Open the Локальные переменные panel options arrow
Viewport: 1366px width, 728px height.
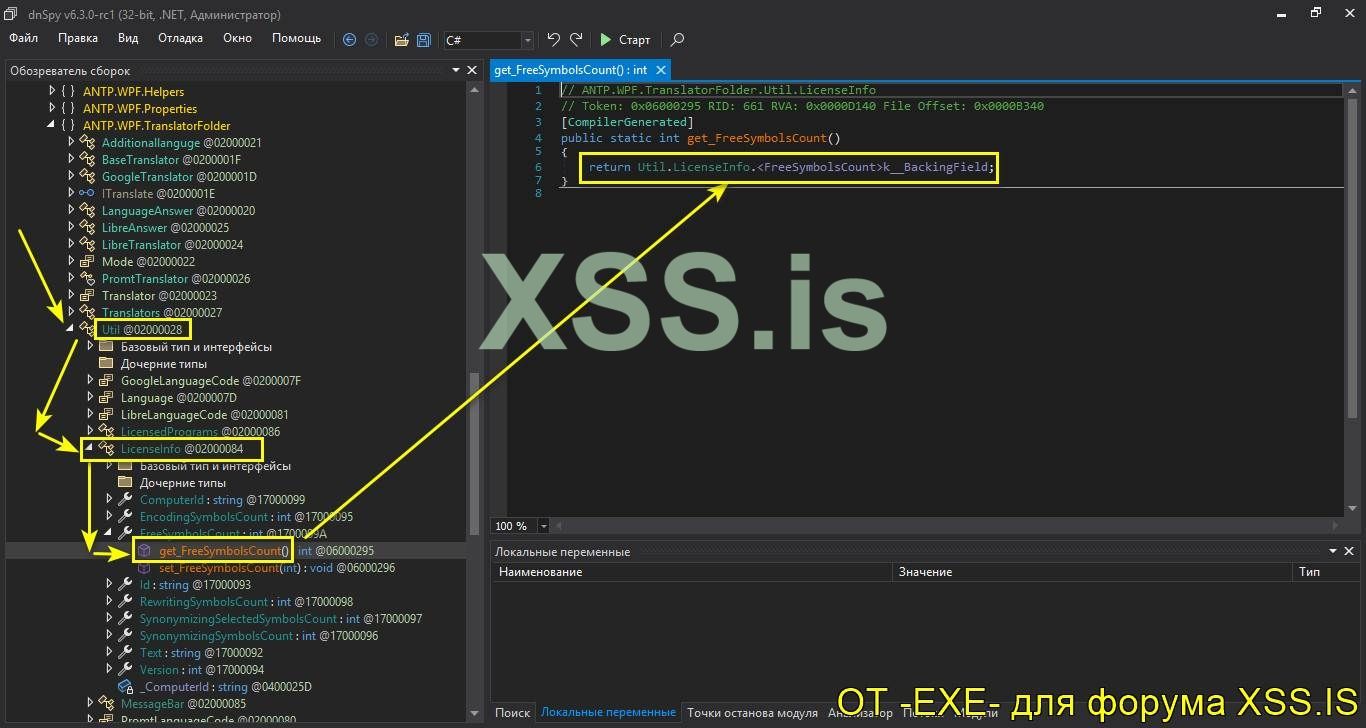click(x=1332, y=551)
